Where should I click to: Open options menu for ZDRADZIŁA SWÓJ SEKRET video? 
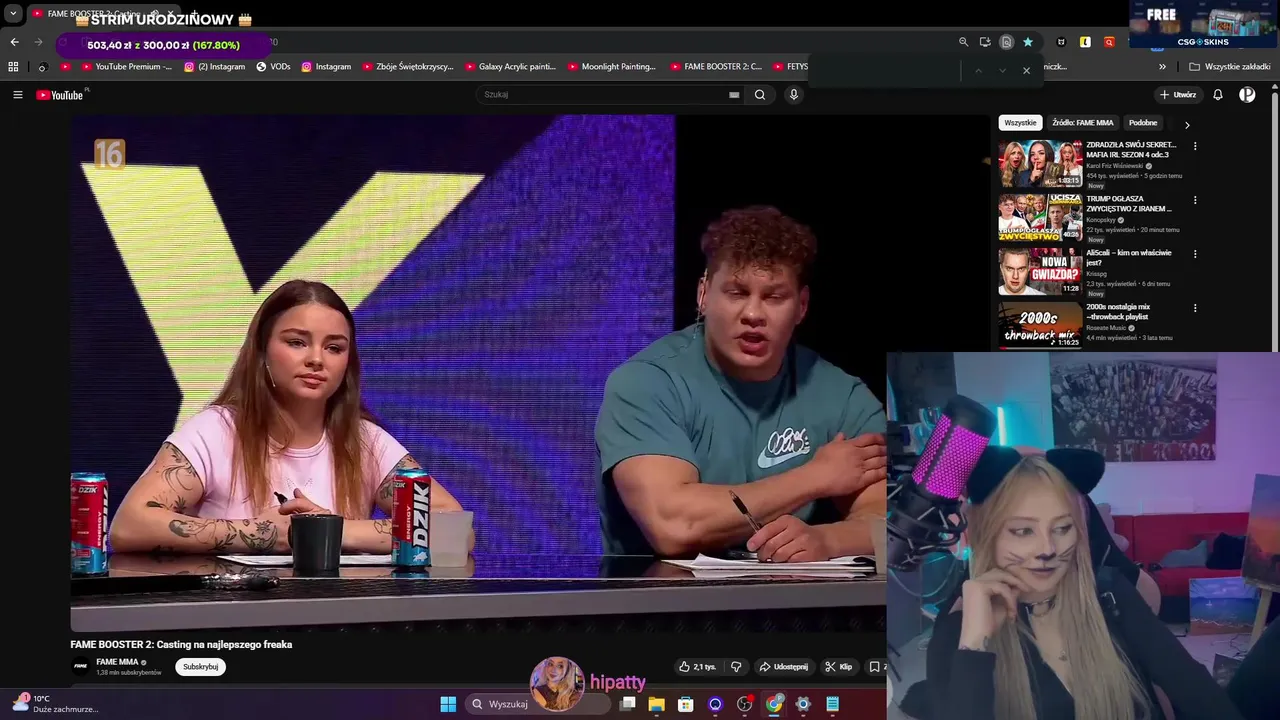1195,146
